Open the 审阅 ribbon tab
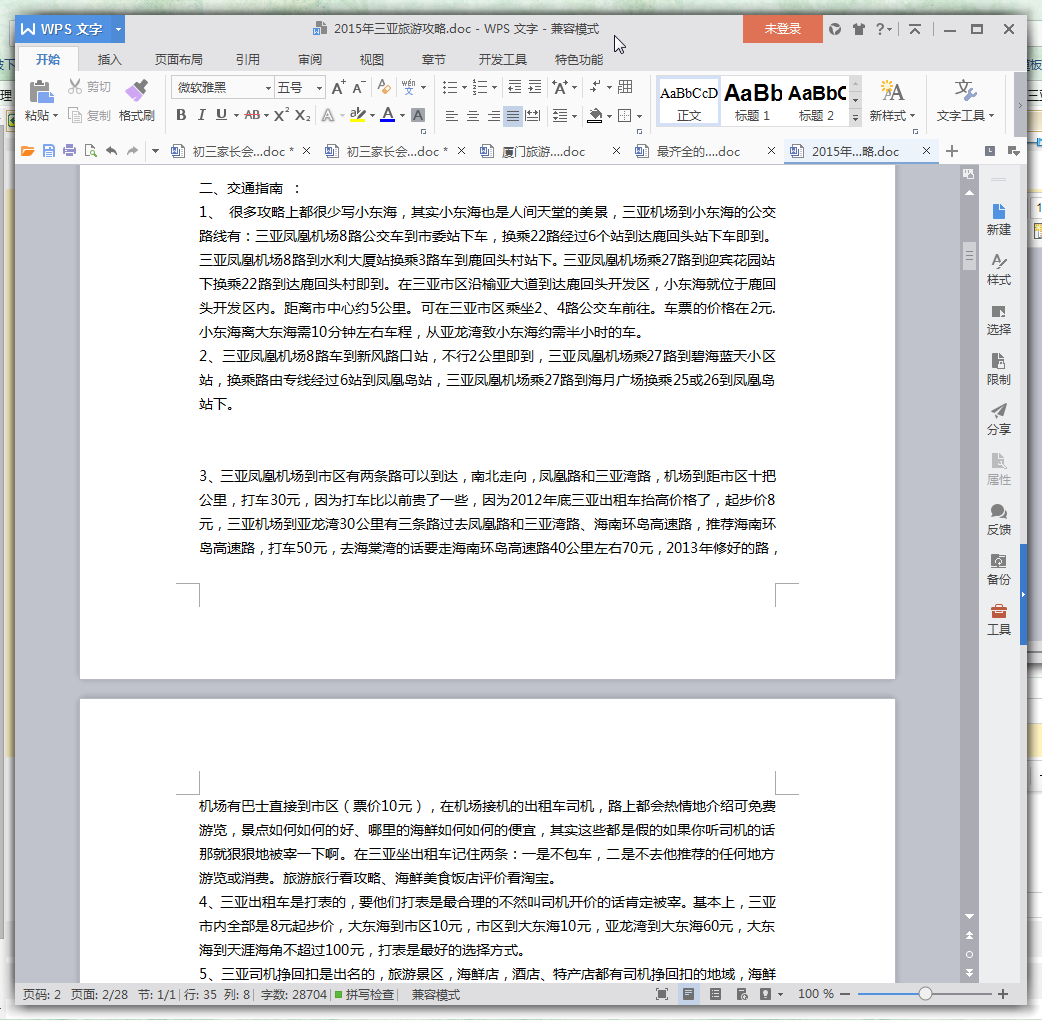 310,60
